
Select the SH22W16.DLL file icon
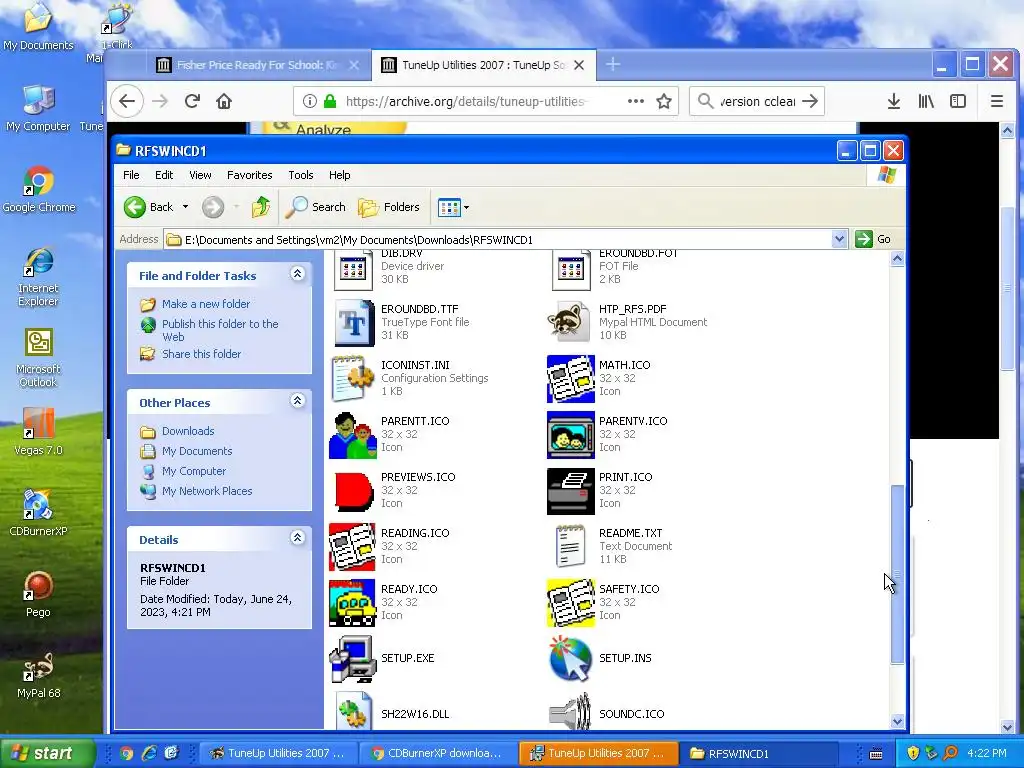pos(353,712)
